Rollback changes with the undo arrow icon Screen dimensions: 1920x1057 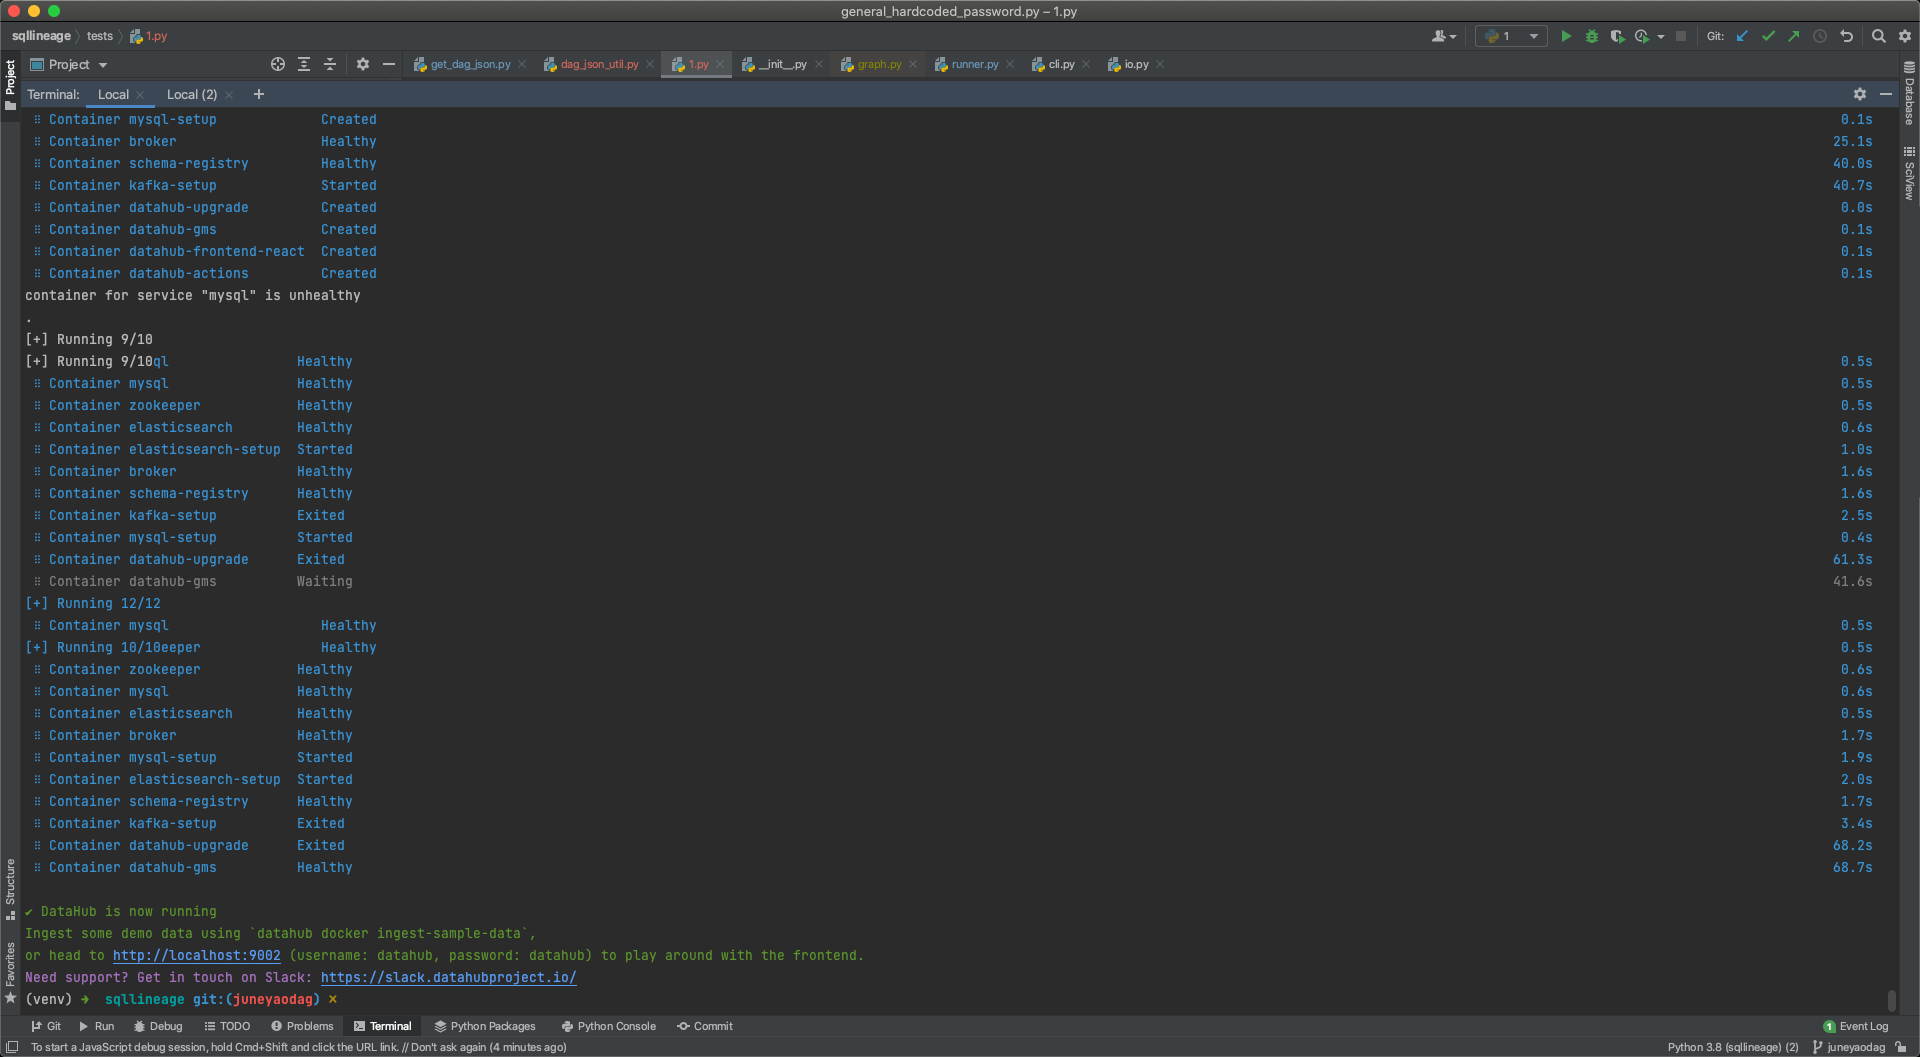point(1847,36)
